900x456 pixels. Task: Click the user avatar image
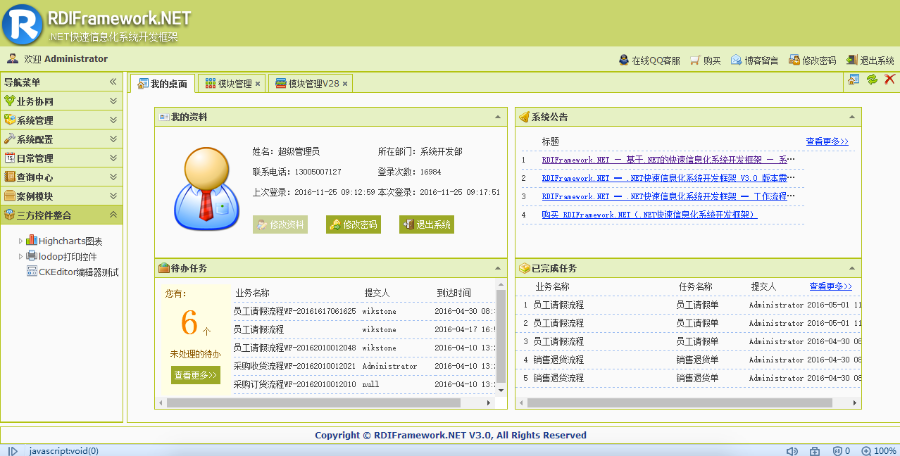[207, 188]
